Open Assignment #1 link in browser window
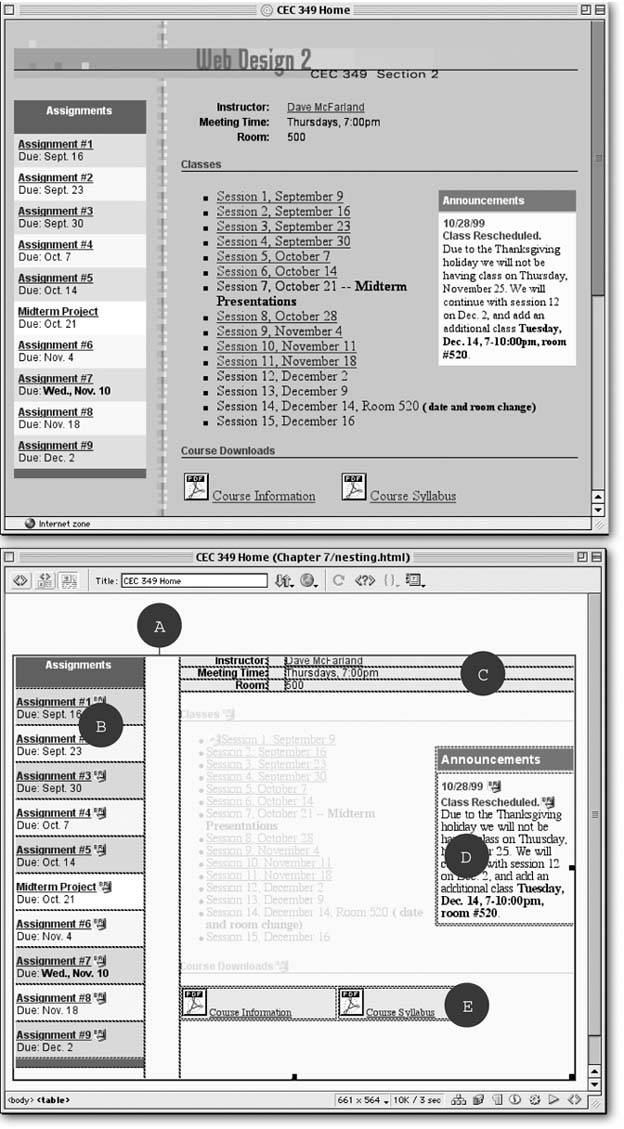The width and height of the screenshot is (624, 1129). click(x=55, y=144)
